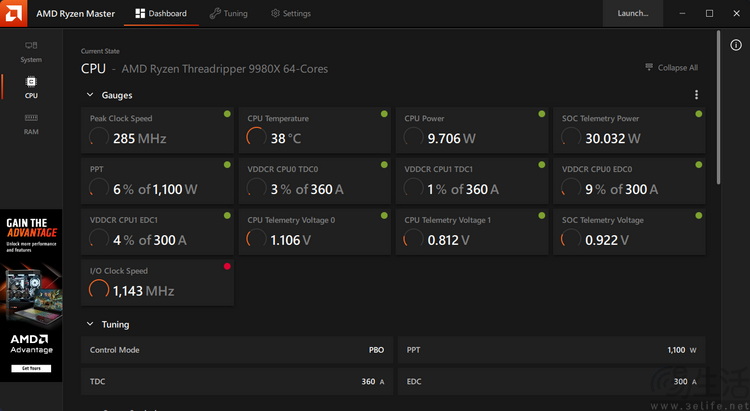Image resolution: width=750 pixels, height=411 pixels.
Task: Open the Gauges three-dot options menu
Action: click(696, 95)
